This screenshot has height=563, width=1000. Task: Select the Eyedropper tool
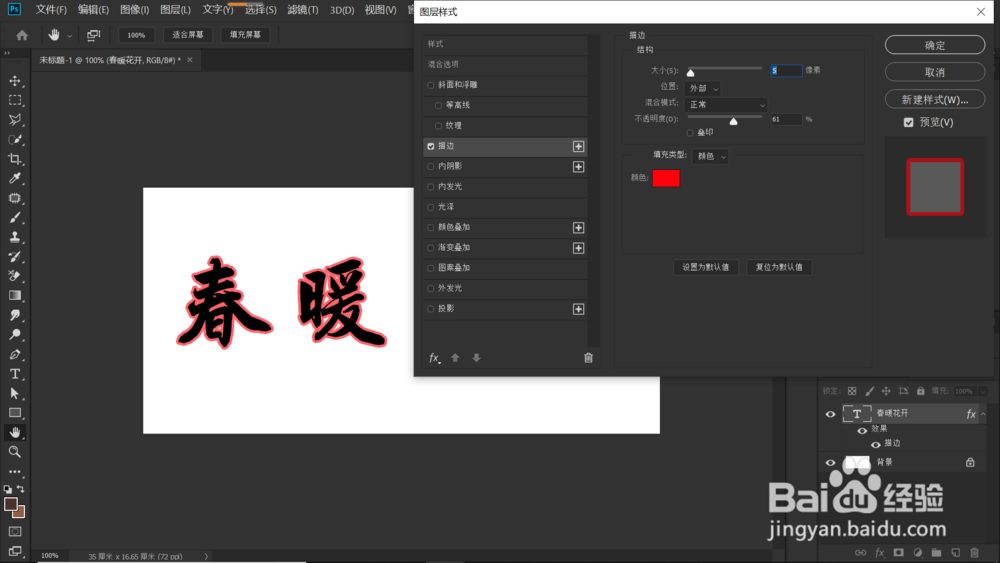pyautogui.click(x=15, y=179)
